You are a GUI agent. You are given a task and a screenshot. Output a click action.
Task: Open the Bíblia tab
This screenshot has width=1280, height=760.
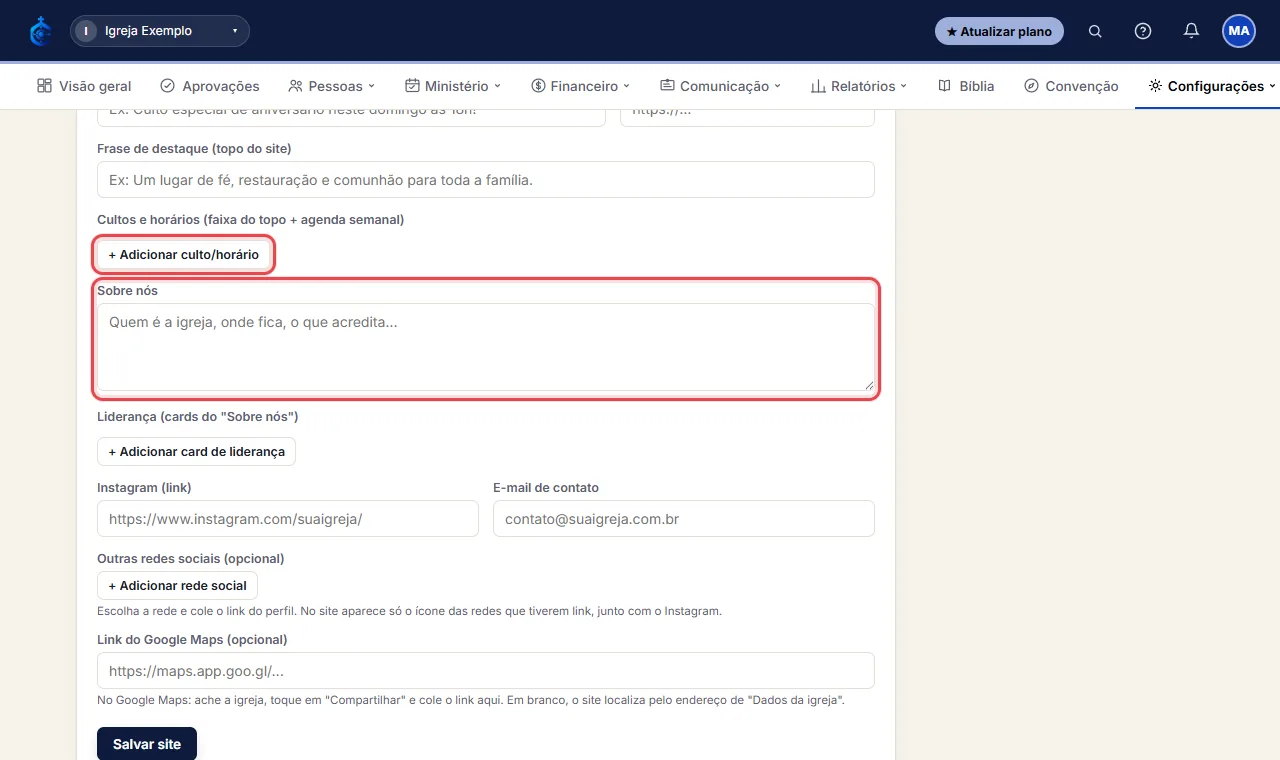click(x=966, y=86)
